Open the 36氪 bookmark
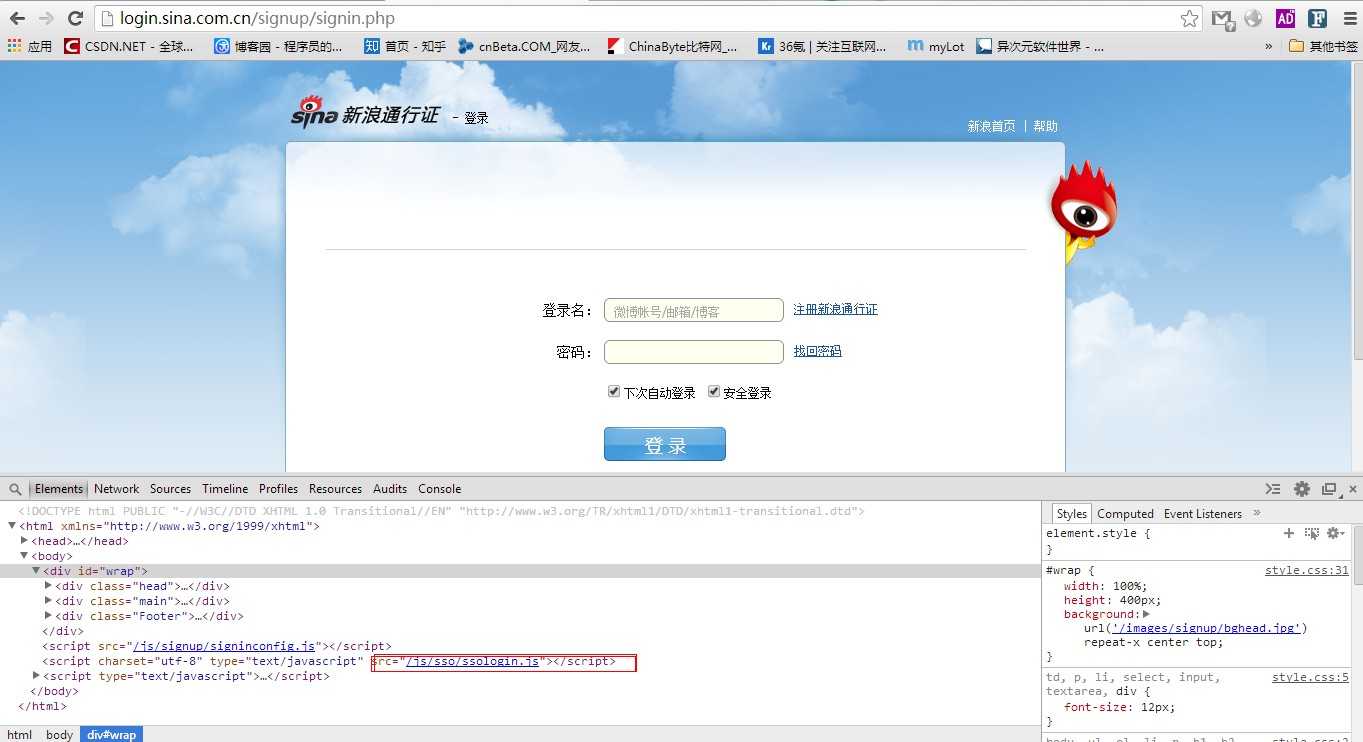1363x742 pixels. tap(822, 46)
